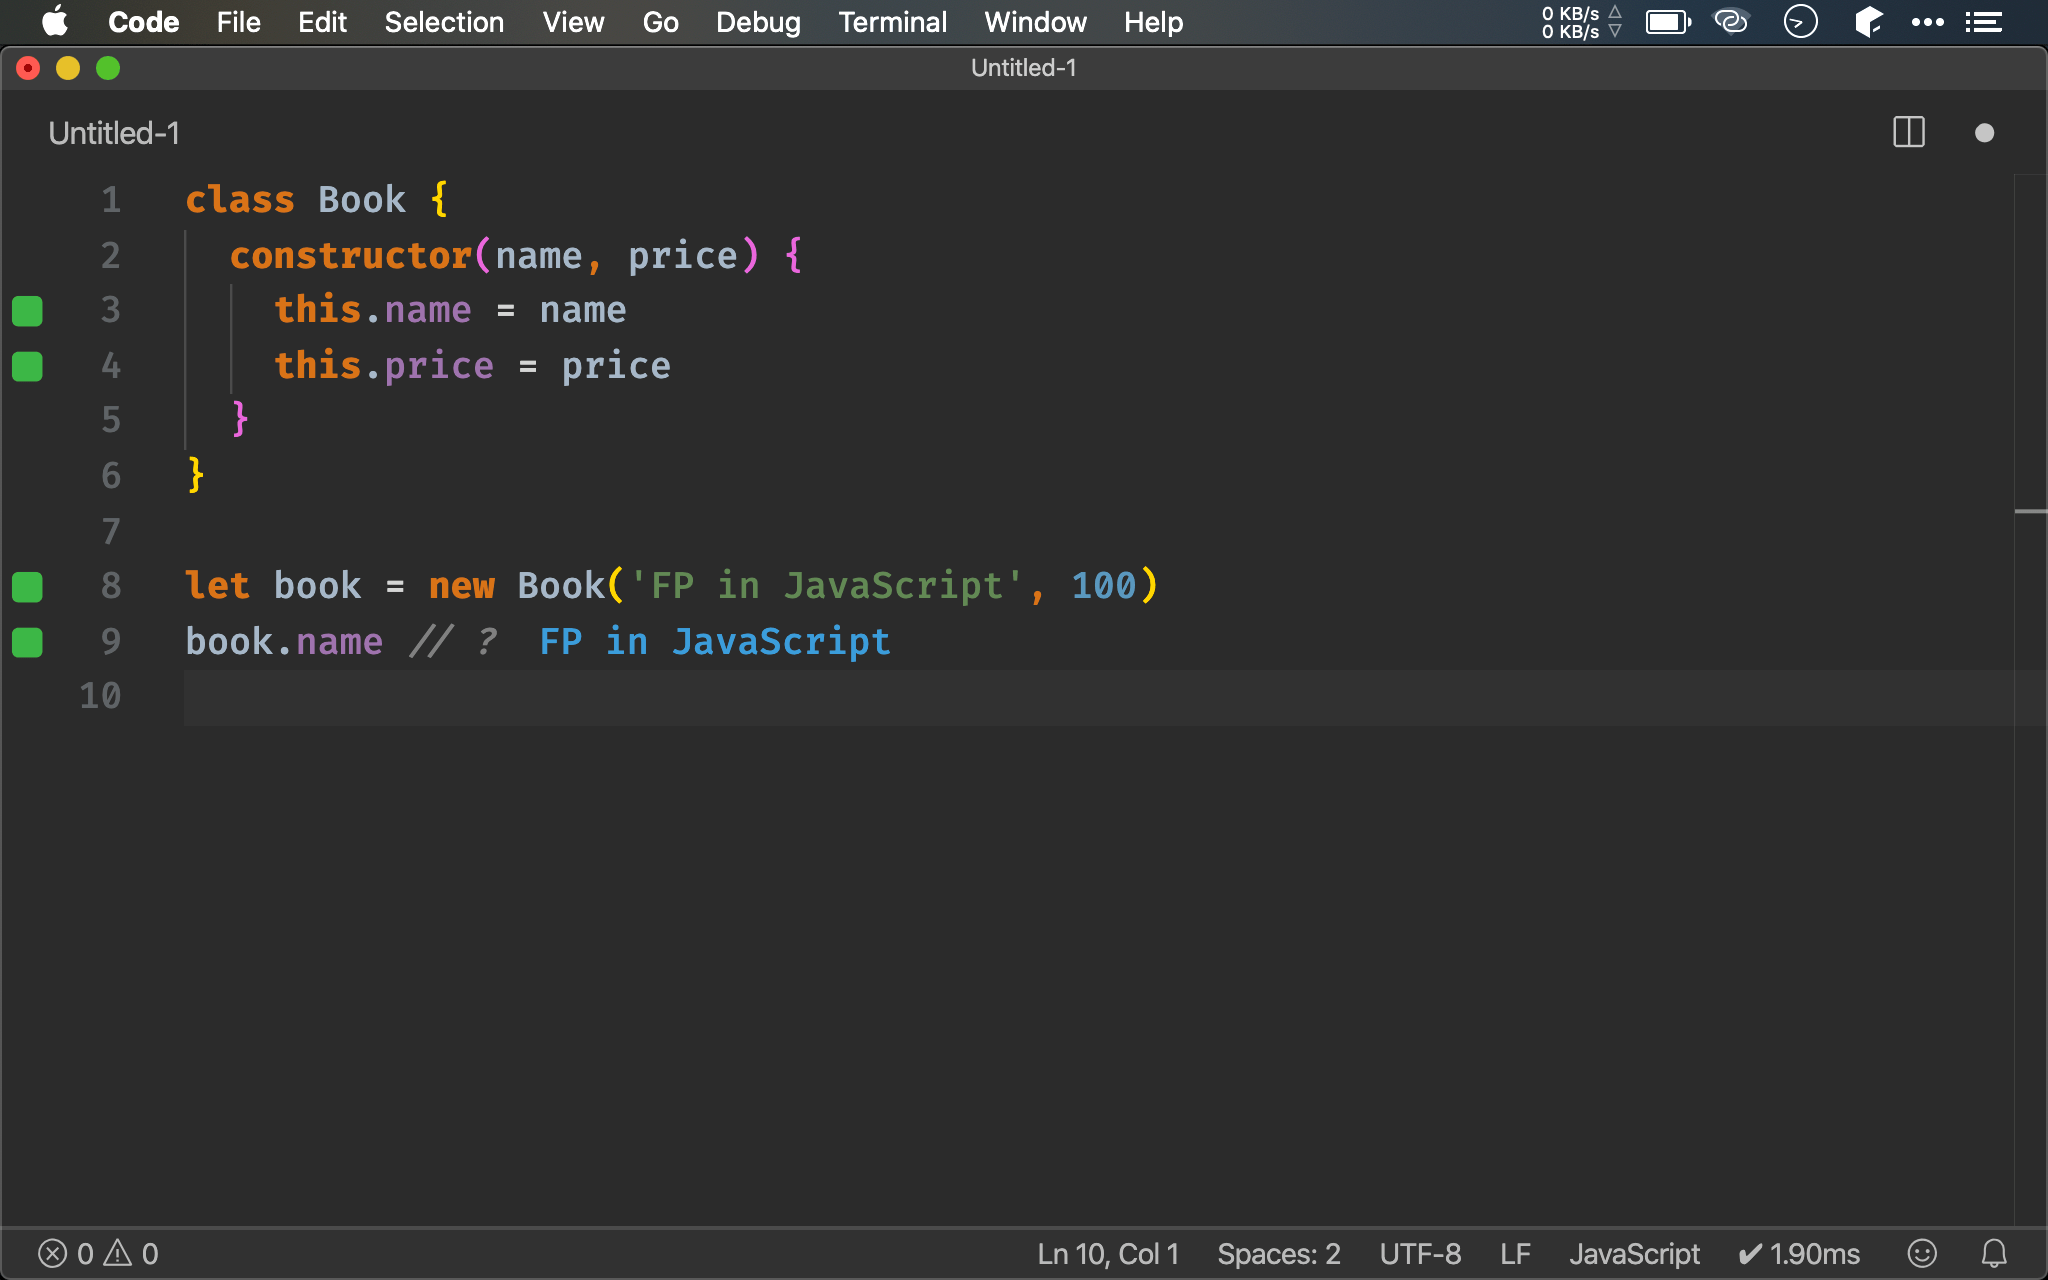
Task: Click the green coverage marker on line 9
Action: 28,642
